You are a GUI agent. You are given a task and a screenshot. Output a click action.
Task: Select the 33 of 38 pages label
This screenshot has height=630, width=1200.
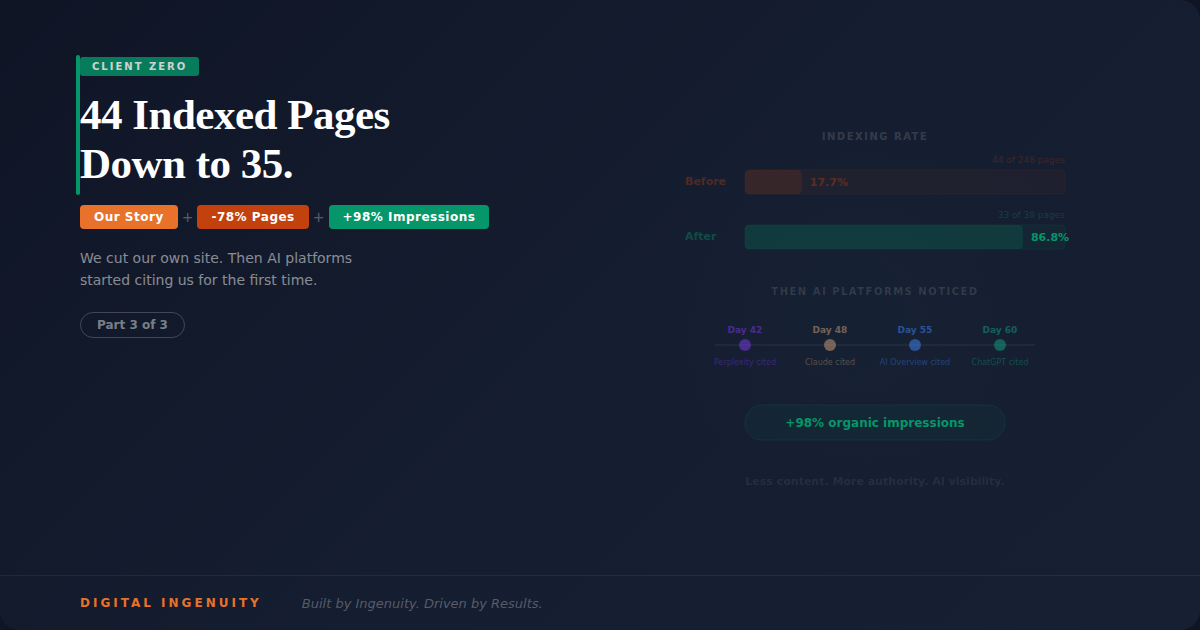pos(1032,214)
